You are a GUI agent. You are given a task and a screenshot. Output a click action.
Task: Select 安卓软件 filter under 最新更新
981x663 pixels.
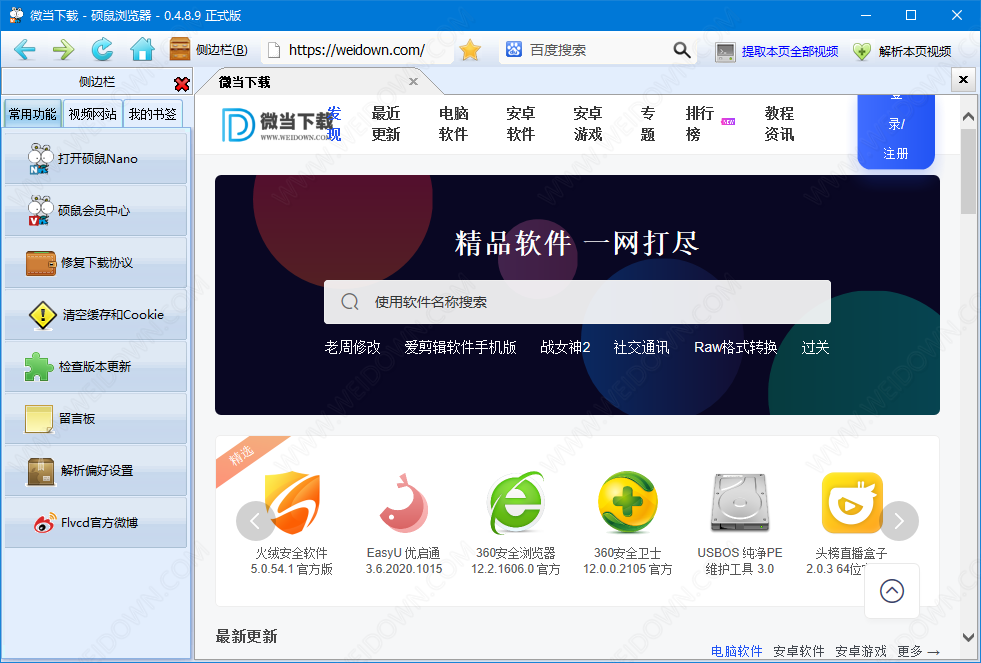[x=798, y=651]
